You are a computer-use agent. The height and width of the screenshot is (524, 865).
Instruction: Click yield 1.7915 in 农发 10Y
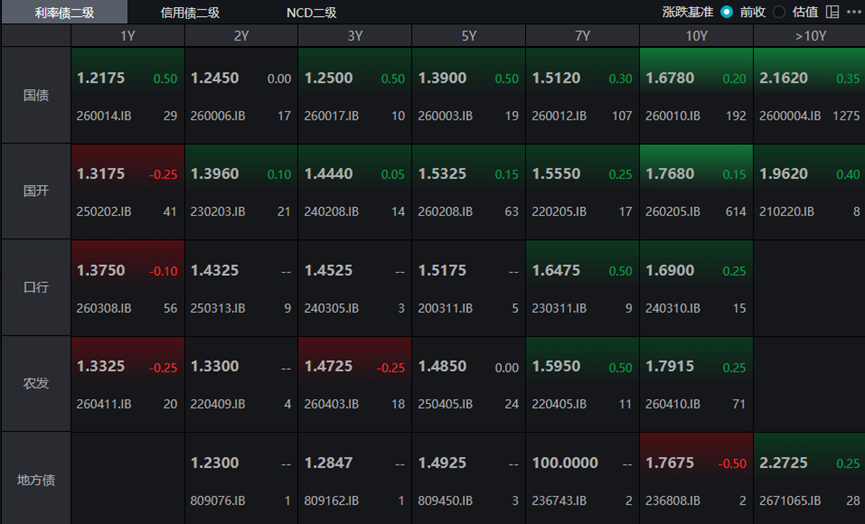670,366
